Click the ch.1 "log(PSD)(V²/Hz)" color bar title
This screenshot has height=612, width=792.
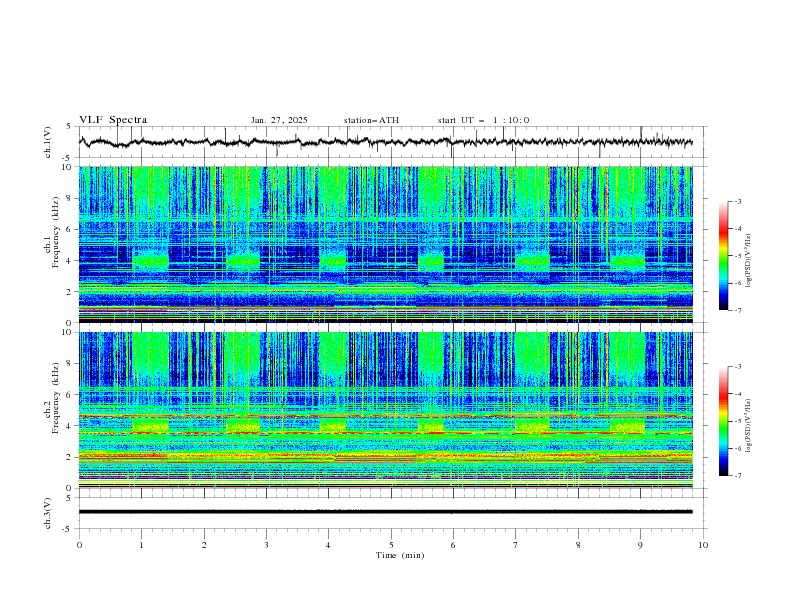click(x=748, y=261)
